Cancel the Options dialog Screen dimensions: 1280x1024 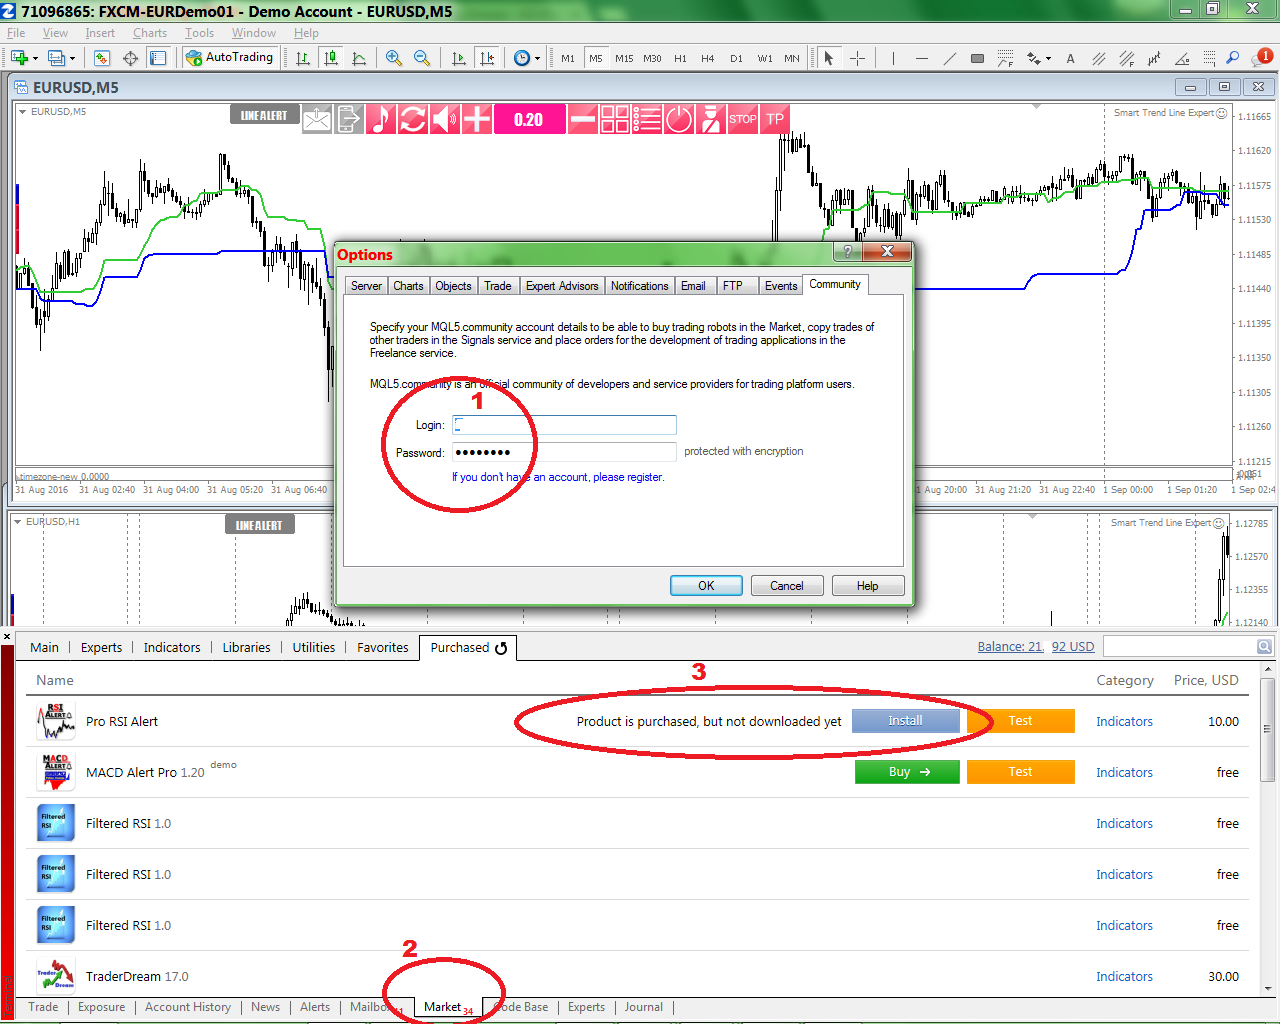pos(787,586)
